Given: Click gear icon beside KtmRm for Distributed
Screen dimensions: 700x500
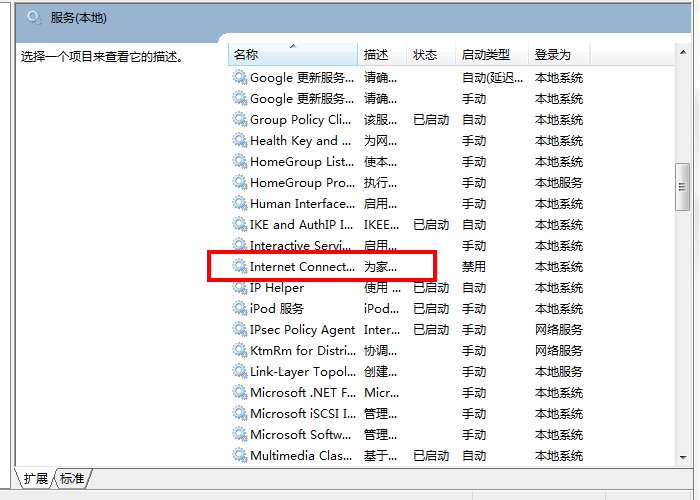Looking at the screenshot, I should pos(240,350).
